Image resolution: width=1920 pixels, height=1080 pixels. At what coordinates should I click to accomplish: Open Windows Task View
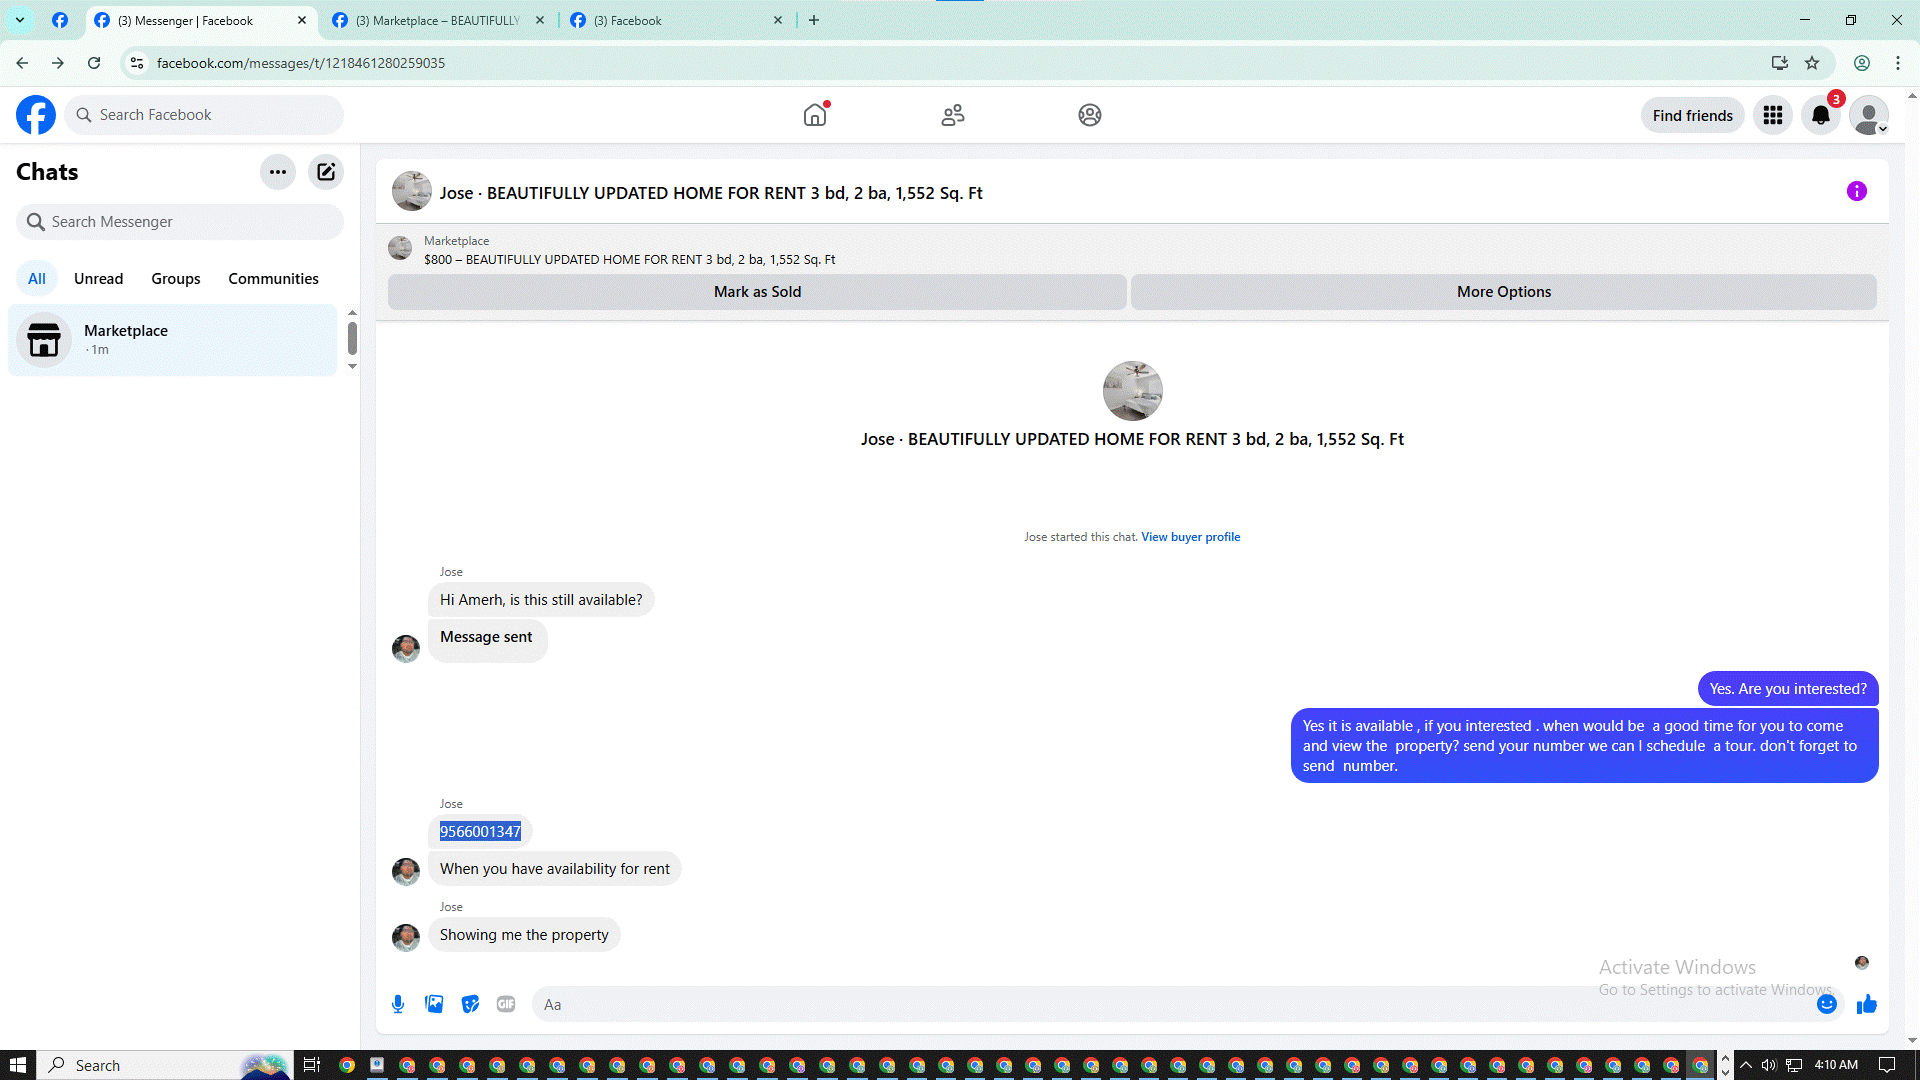click(x=311, y=1065)
